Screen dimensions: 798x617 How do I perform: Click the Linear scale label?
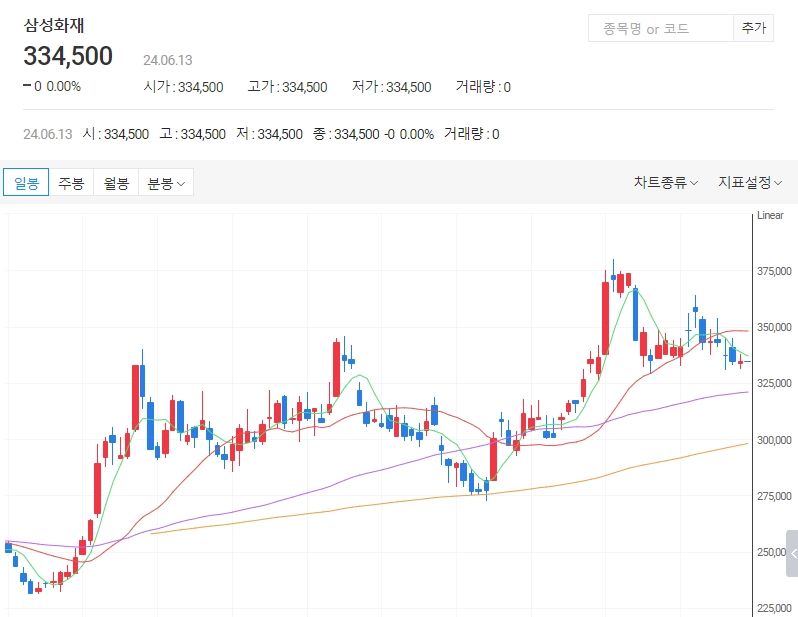tap(770, 215)
